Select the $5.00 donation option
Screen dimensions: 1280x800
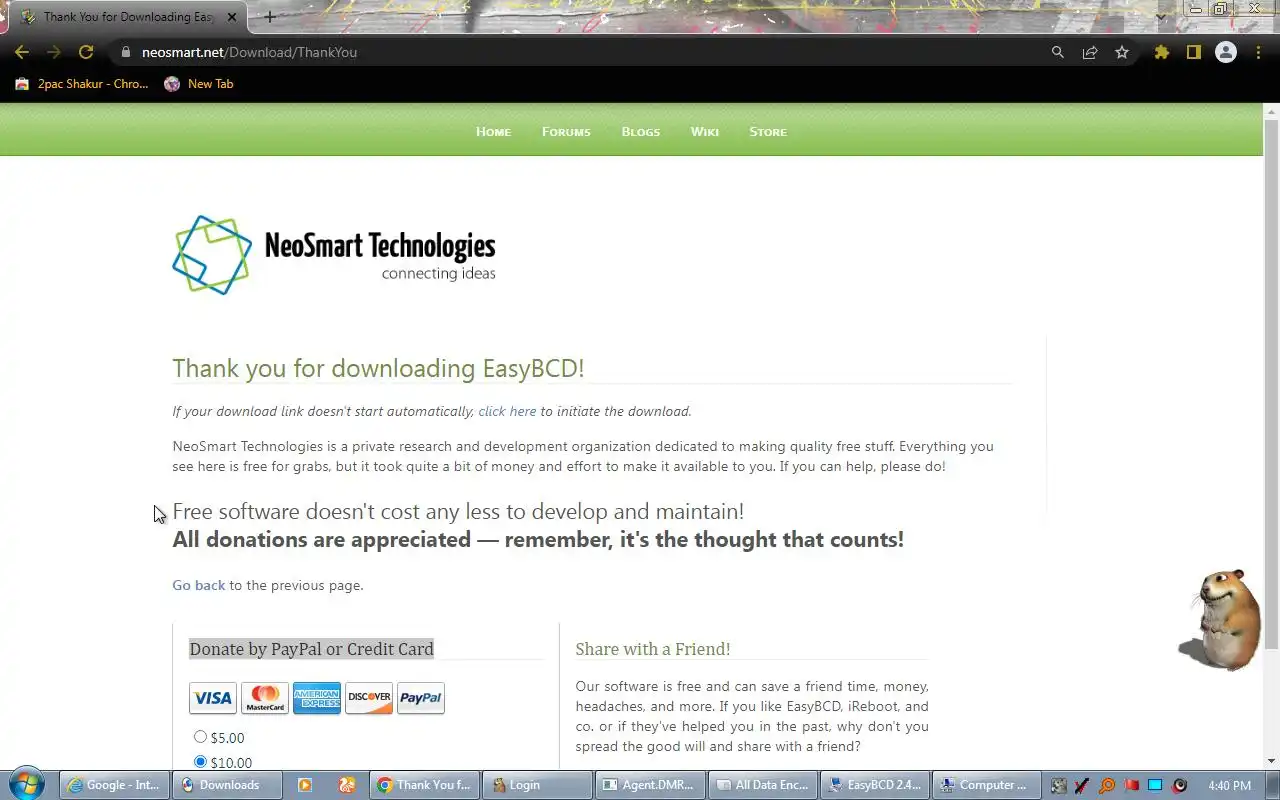coord(200,737)
